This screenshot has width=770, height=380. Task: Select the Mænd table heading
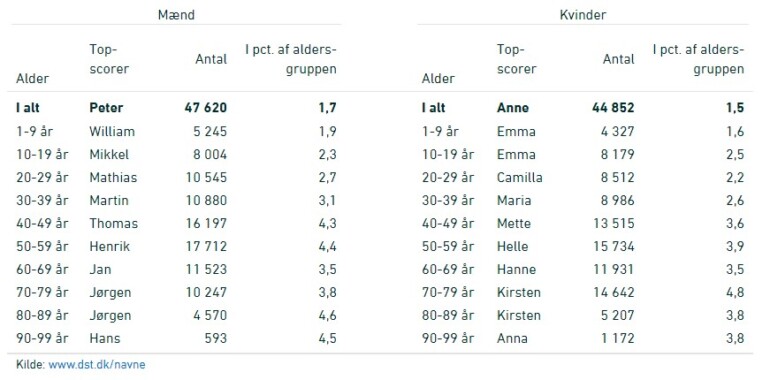pyautogui.click(x=176, y=15)
